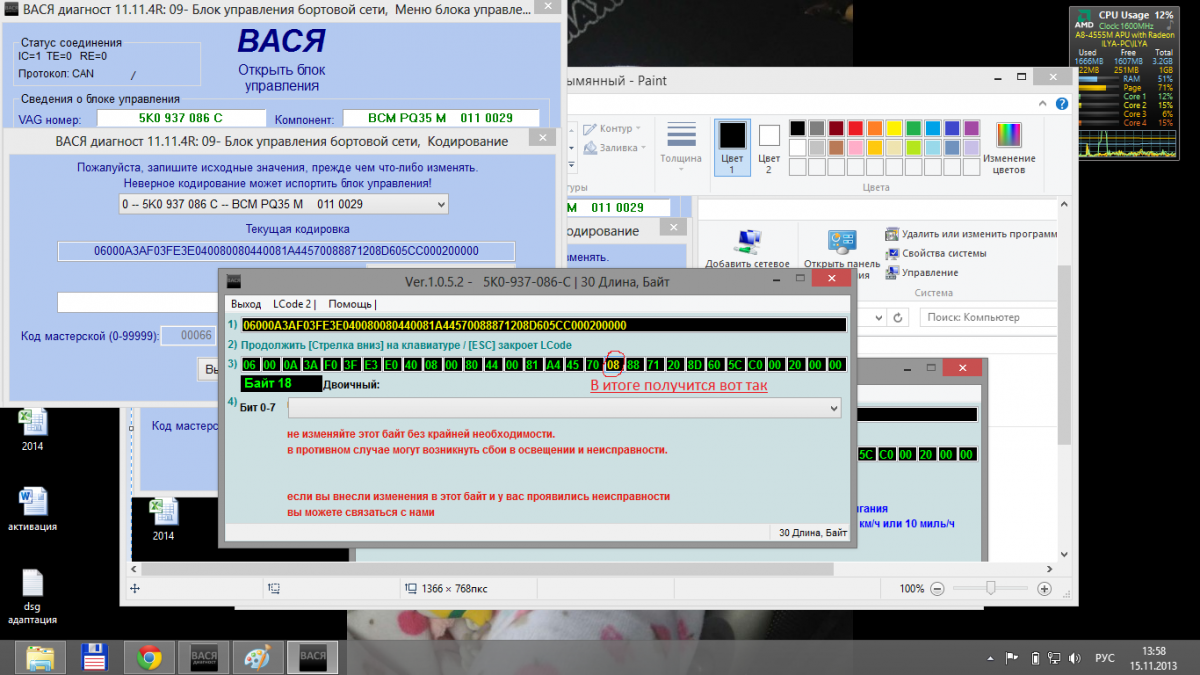Click the battery icon in system tray
The image size is (1200, 675).
(1035, 657)
